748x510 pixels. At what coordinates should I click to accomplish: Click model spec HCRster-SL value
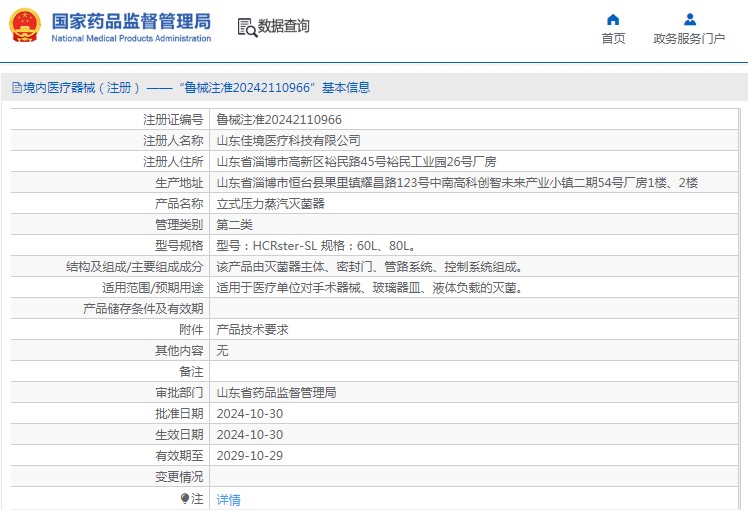[x=316, y=245]
